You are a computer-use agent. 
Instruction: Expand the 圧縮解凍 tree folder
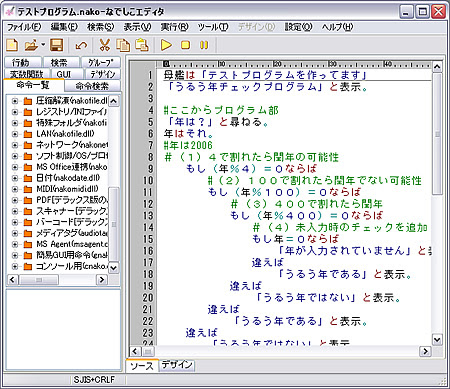pyautogui.click(x=15, y=101)
